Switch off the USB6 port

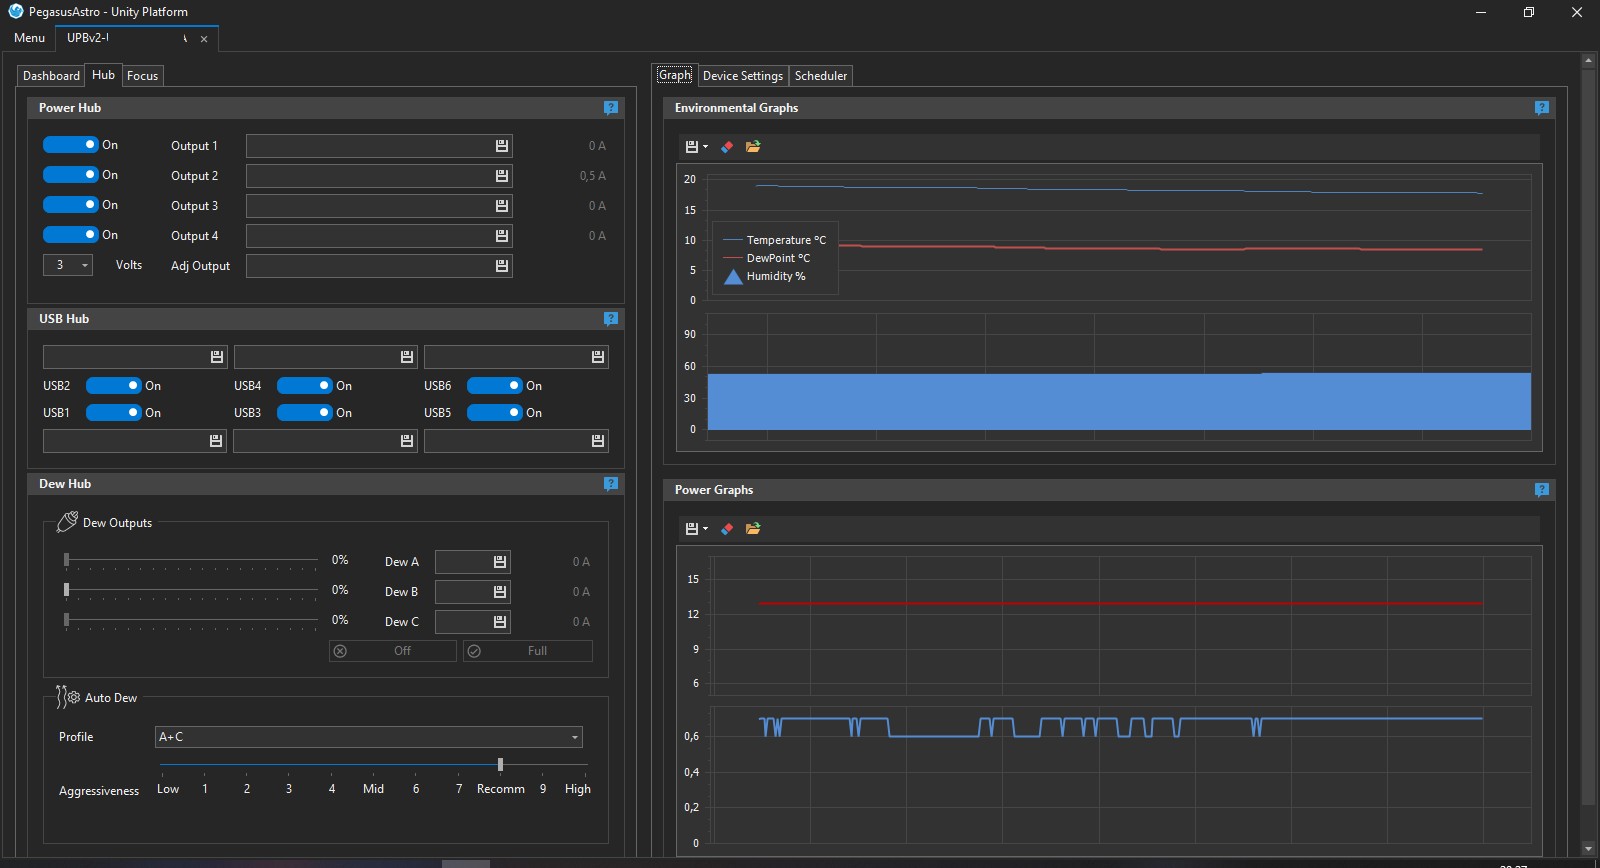point(494,386)
